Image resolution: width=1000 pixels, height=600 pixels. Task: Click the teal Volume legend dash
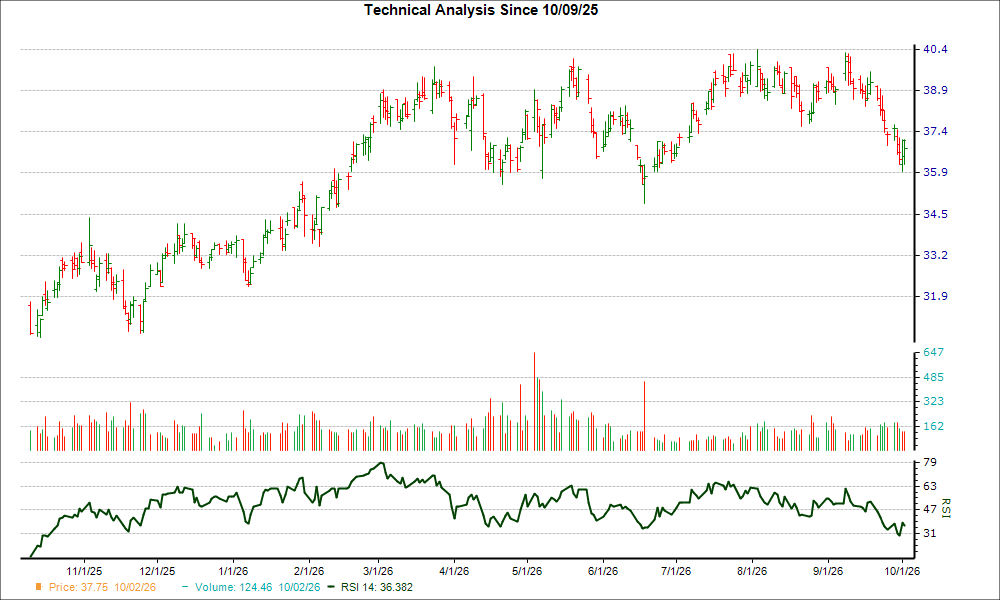pyautogui.click(x=185, y=587)
